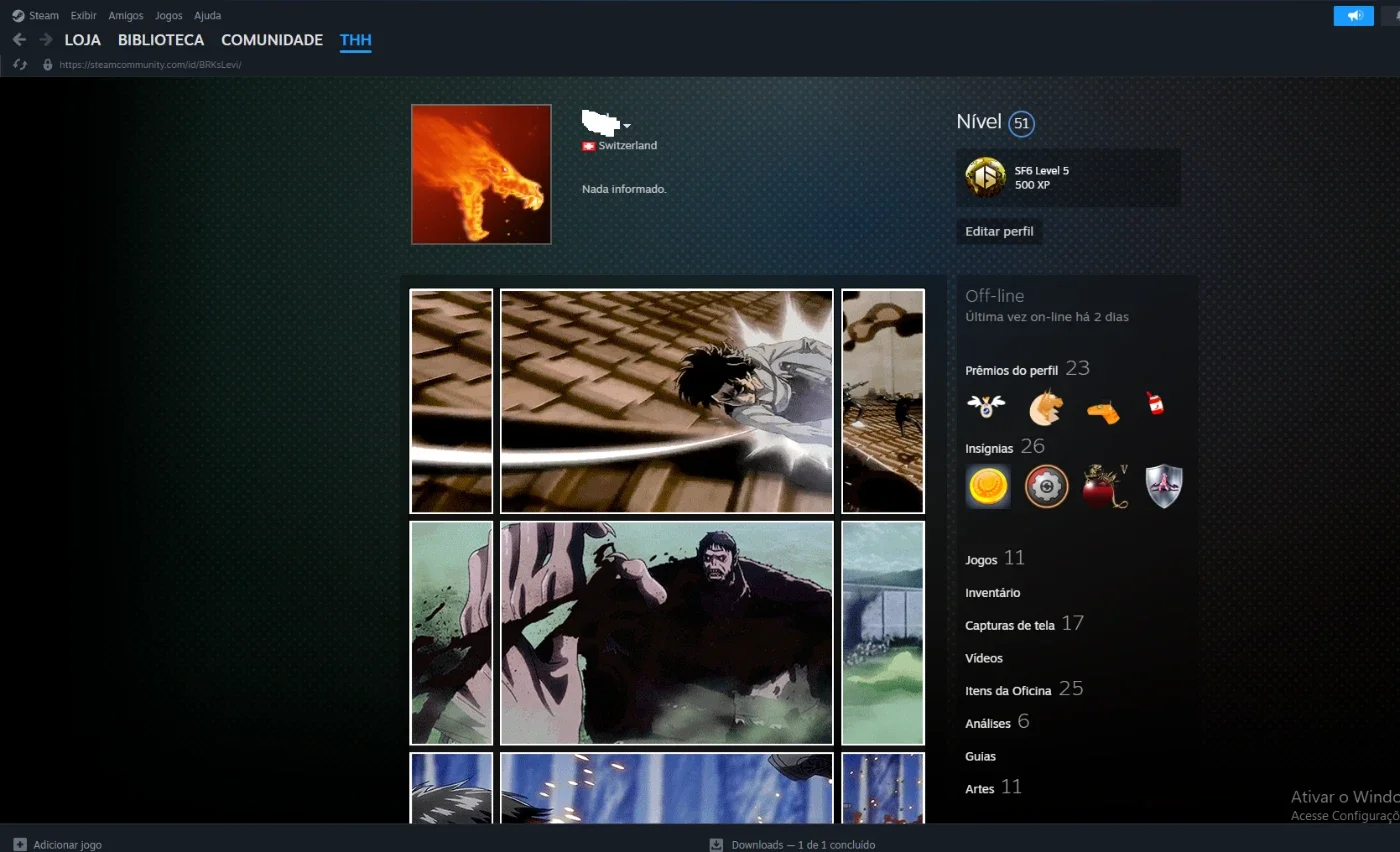Click the Nível label
The height and width of the screenshot is (852, 1400).
pos(979,122)
